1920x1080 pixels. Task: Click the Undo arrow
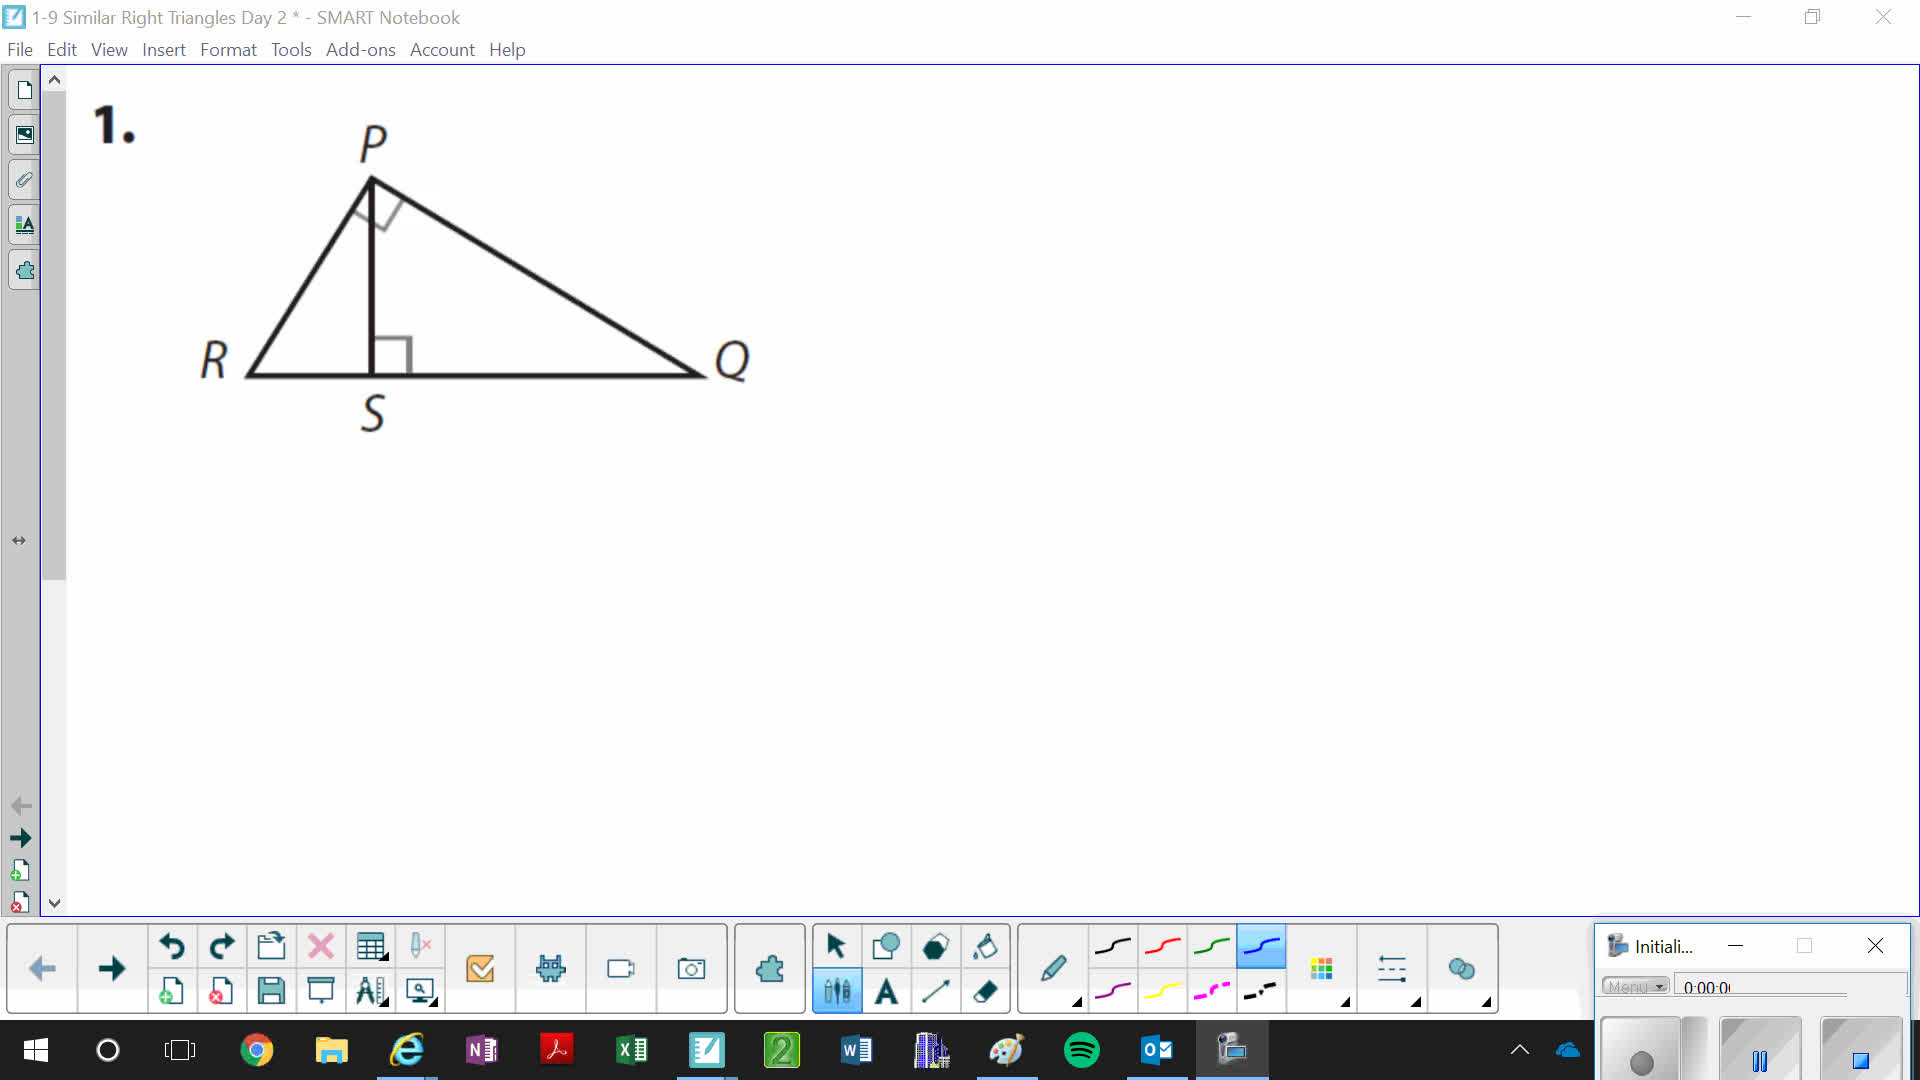tap(172, 945)
